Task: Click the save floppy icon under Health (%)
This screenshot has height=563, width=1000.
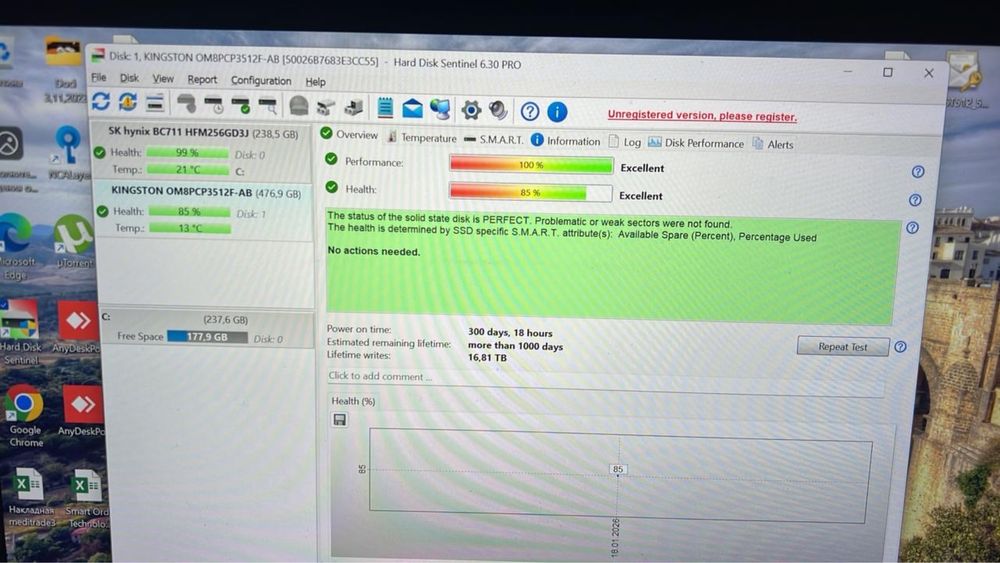Action: 339,420
